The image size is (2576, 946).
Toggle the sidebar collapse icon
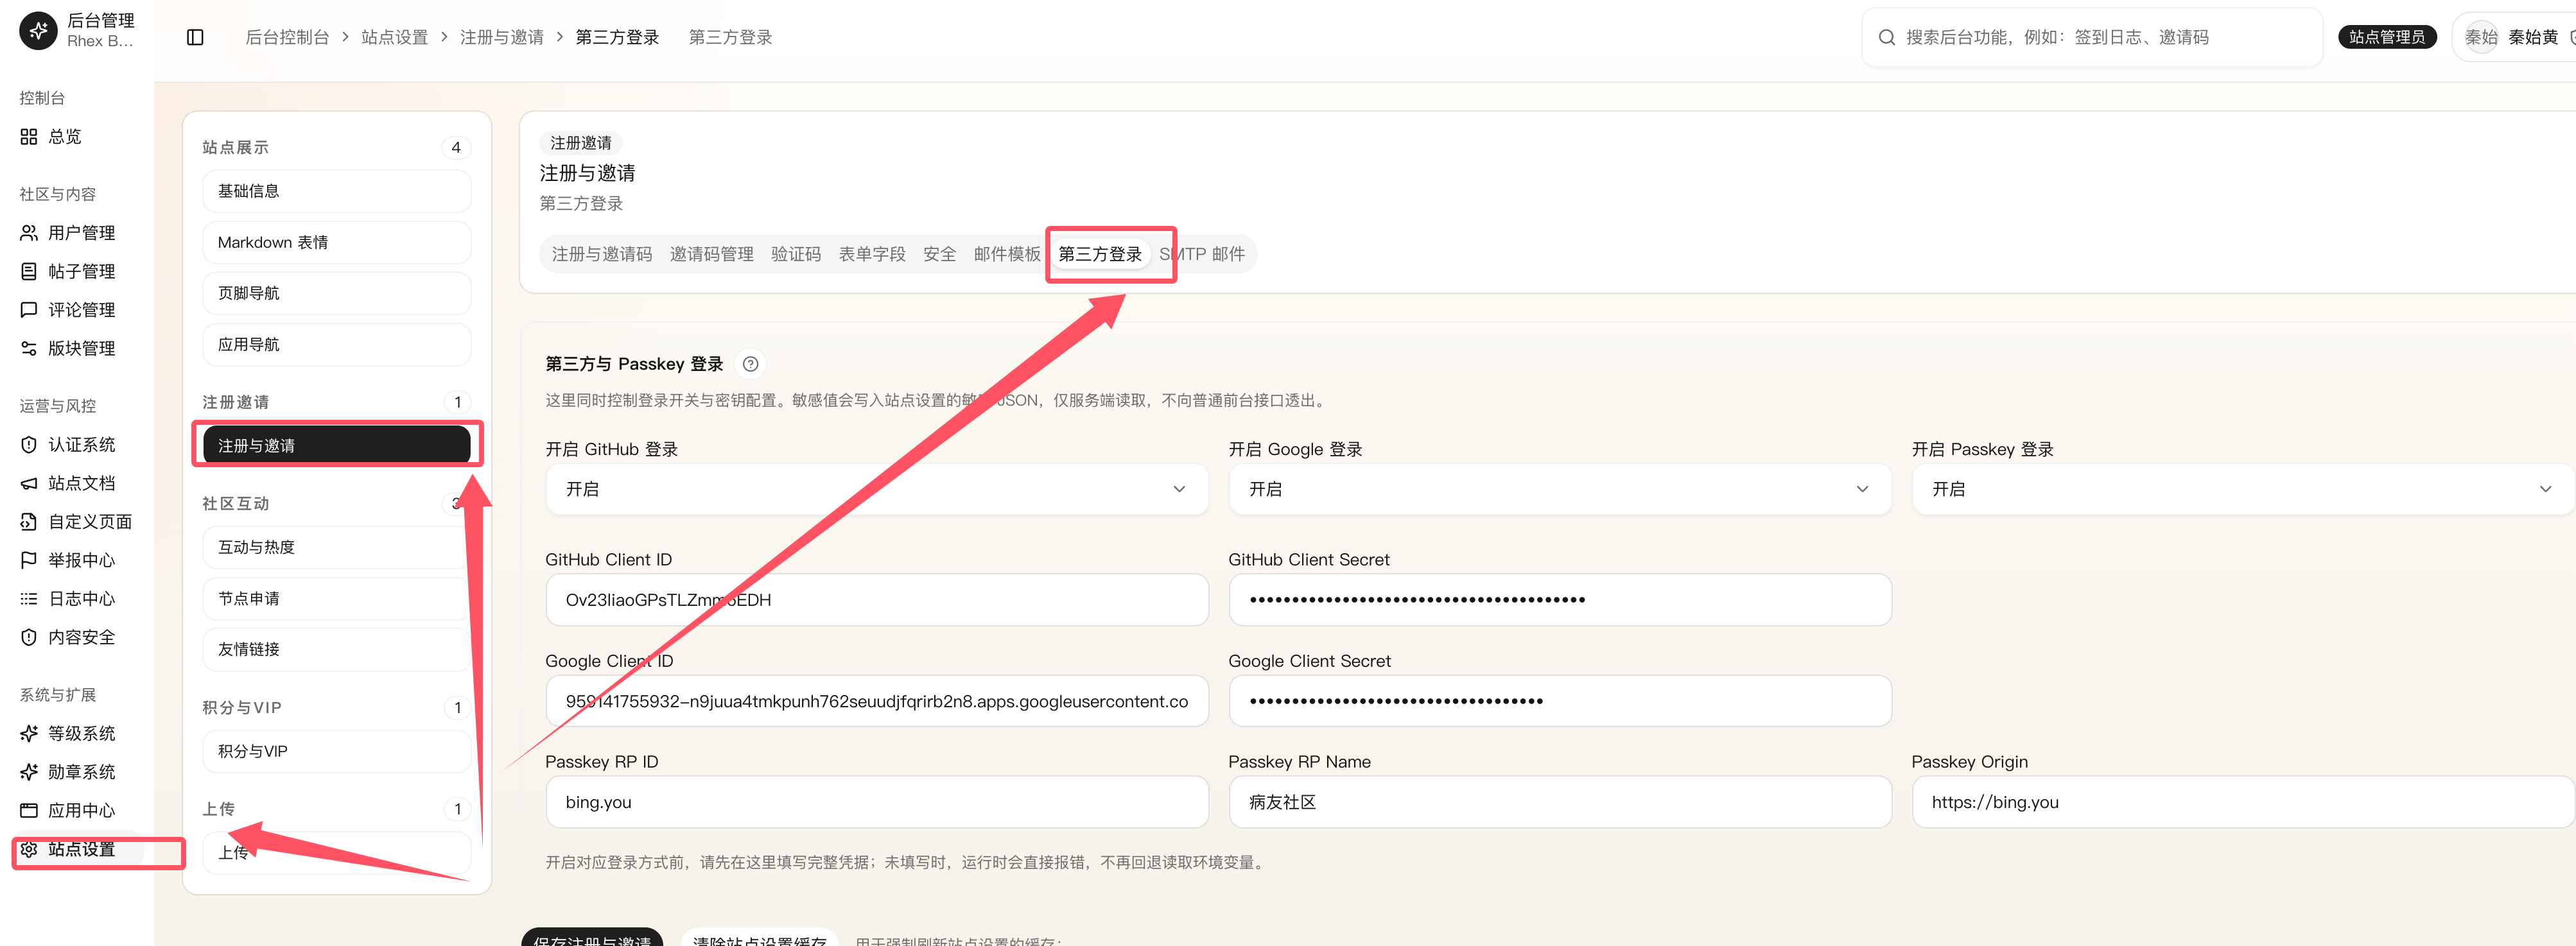195,37
